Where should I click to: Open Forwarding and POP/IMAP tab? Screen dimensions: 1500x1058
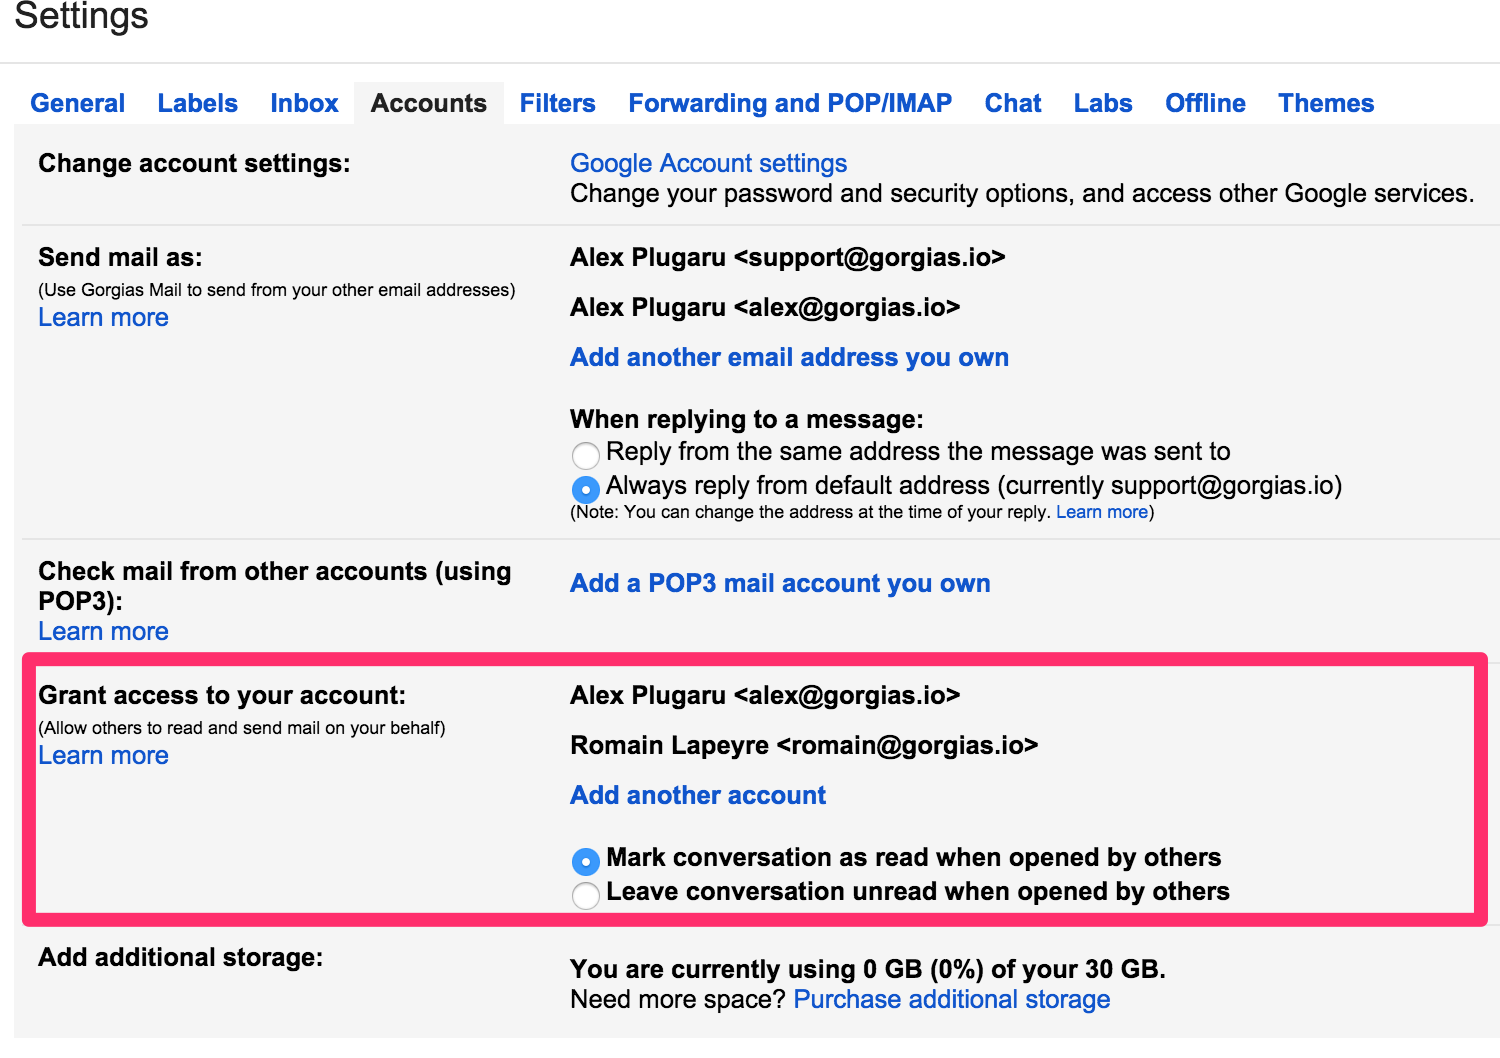790,103
